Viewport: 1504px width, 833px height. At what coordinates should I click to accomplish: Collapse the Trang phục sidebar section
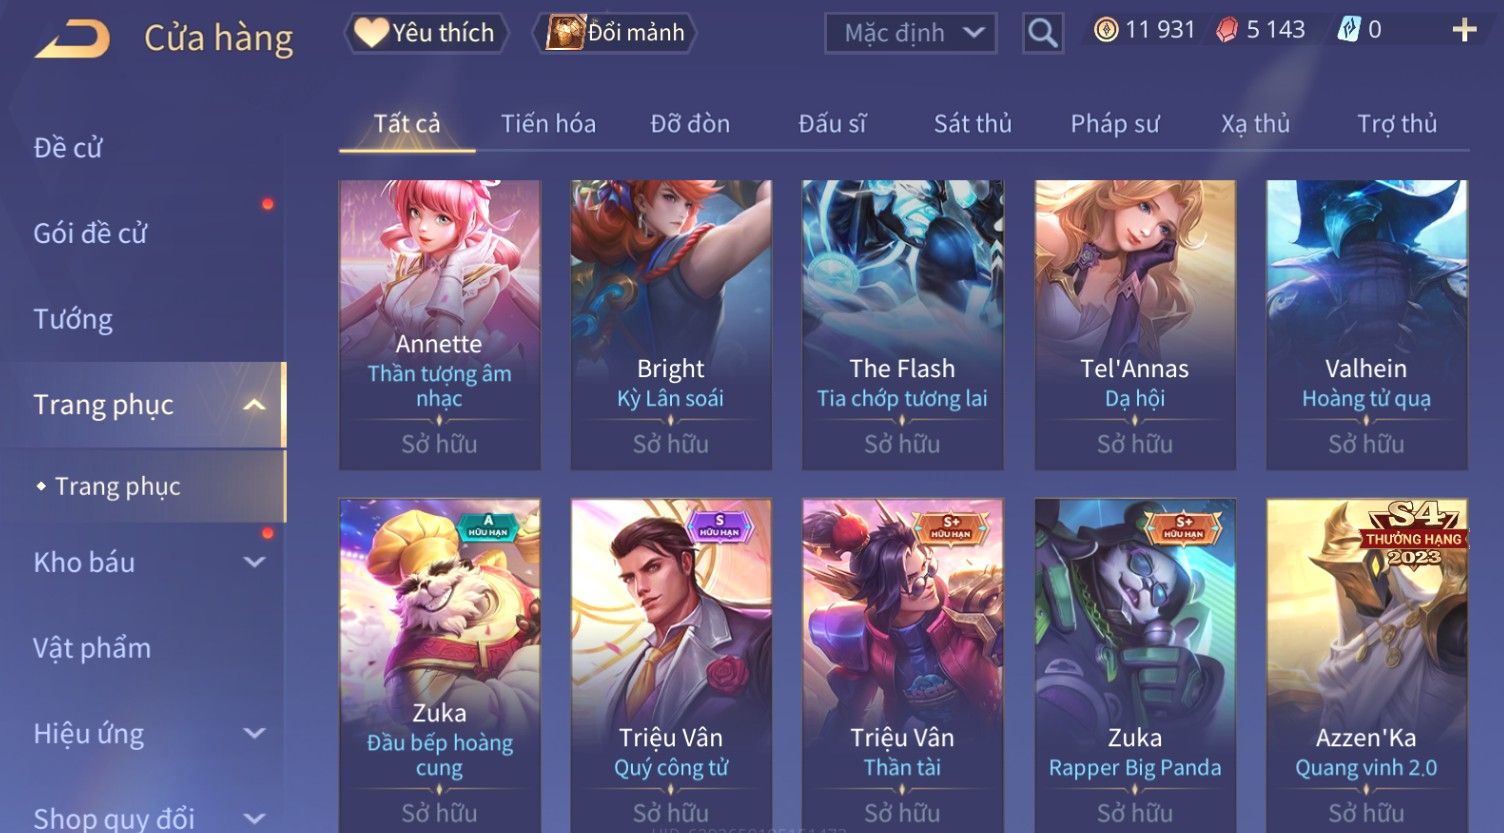(254, 405)
